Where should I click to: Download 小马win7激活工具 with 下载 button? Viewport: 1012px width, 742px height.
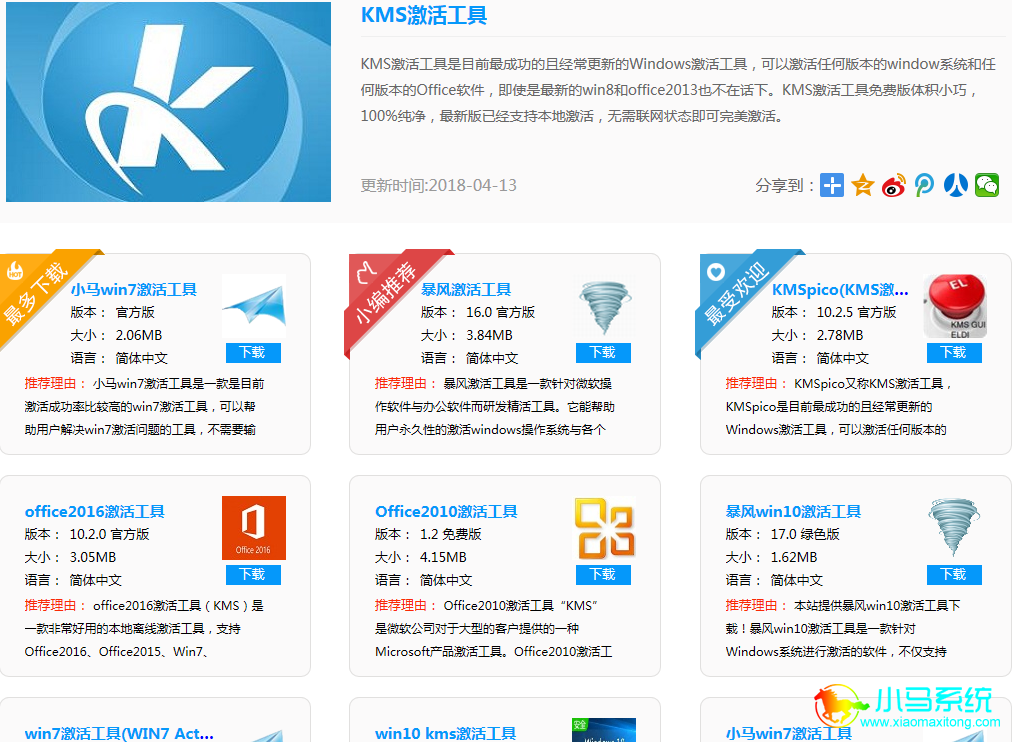253,352
